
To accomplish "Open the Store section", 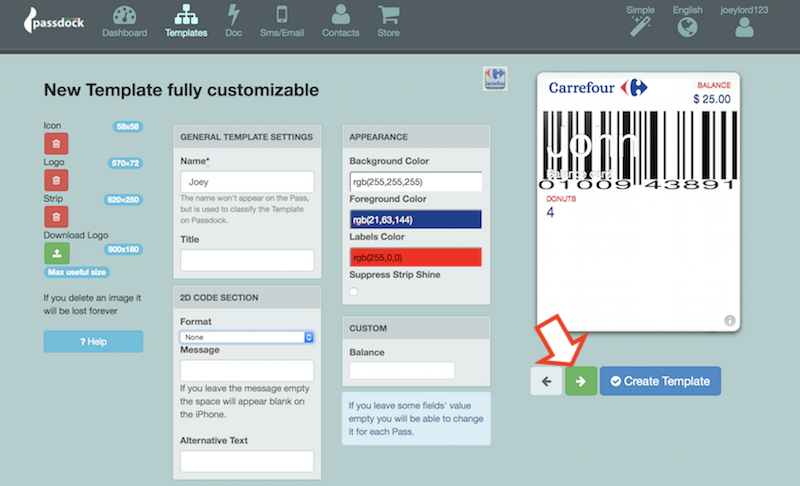I will [388, 21].
